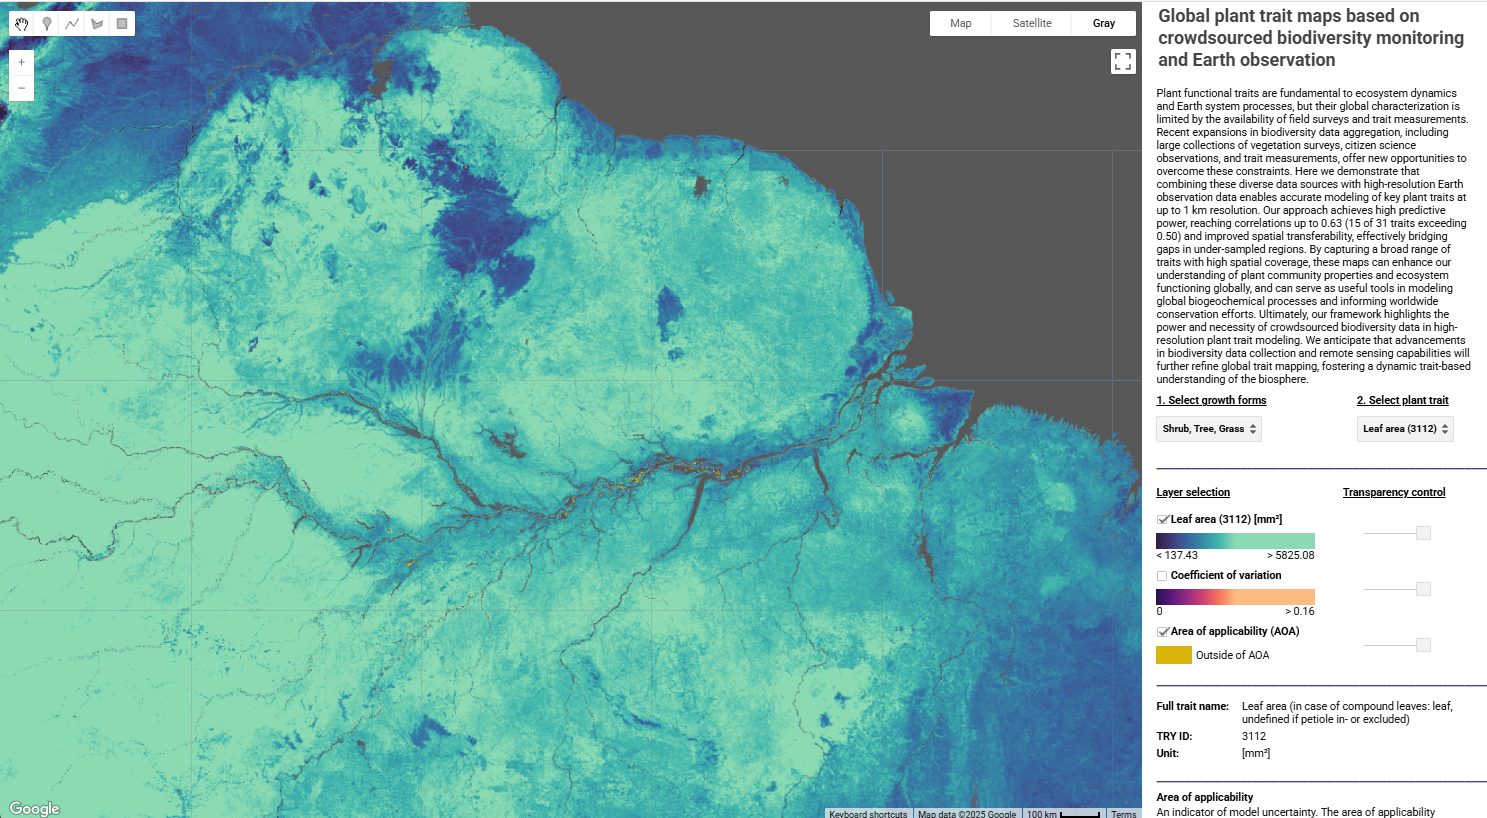The height and width of the screenshot is (818, 1487).
Task: Select the draw line tool
Action: click(x=71, y=23)
